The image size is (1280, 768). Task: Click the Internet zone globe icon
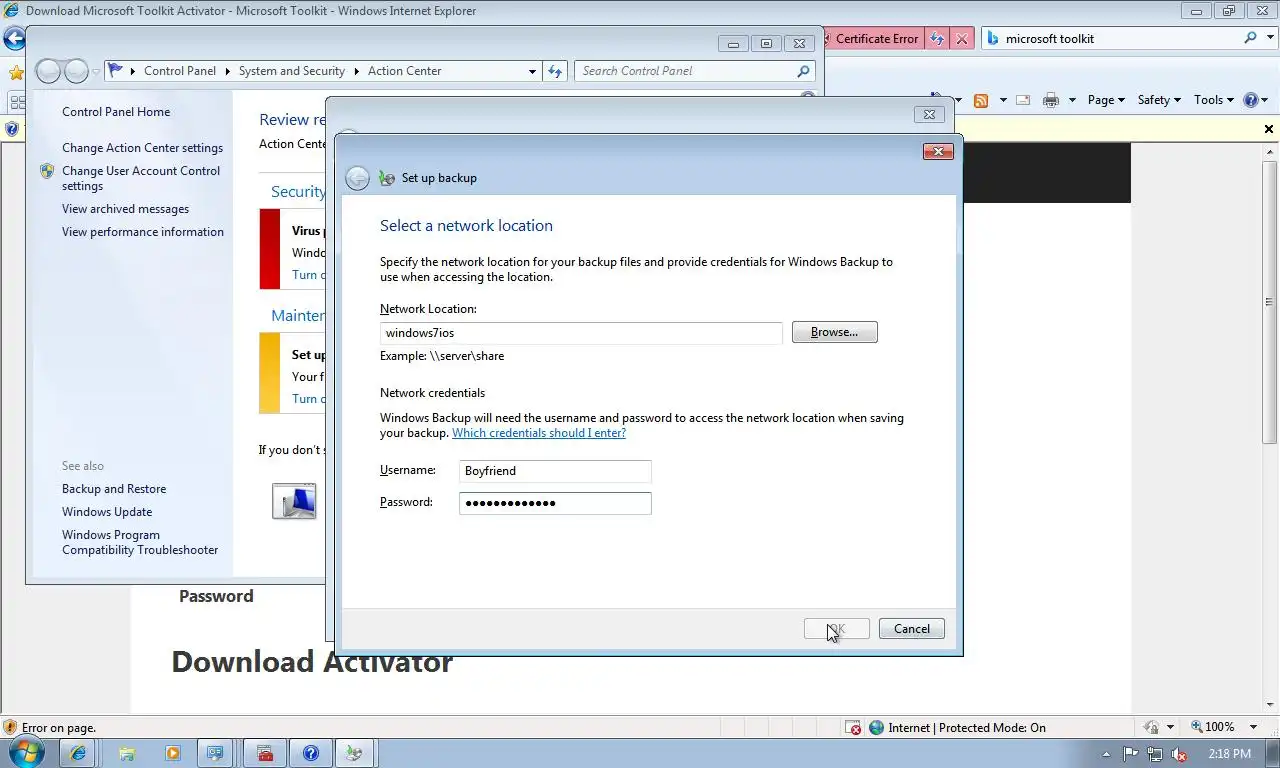coord(877,728)
